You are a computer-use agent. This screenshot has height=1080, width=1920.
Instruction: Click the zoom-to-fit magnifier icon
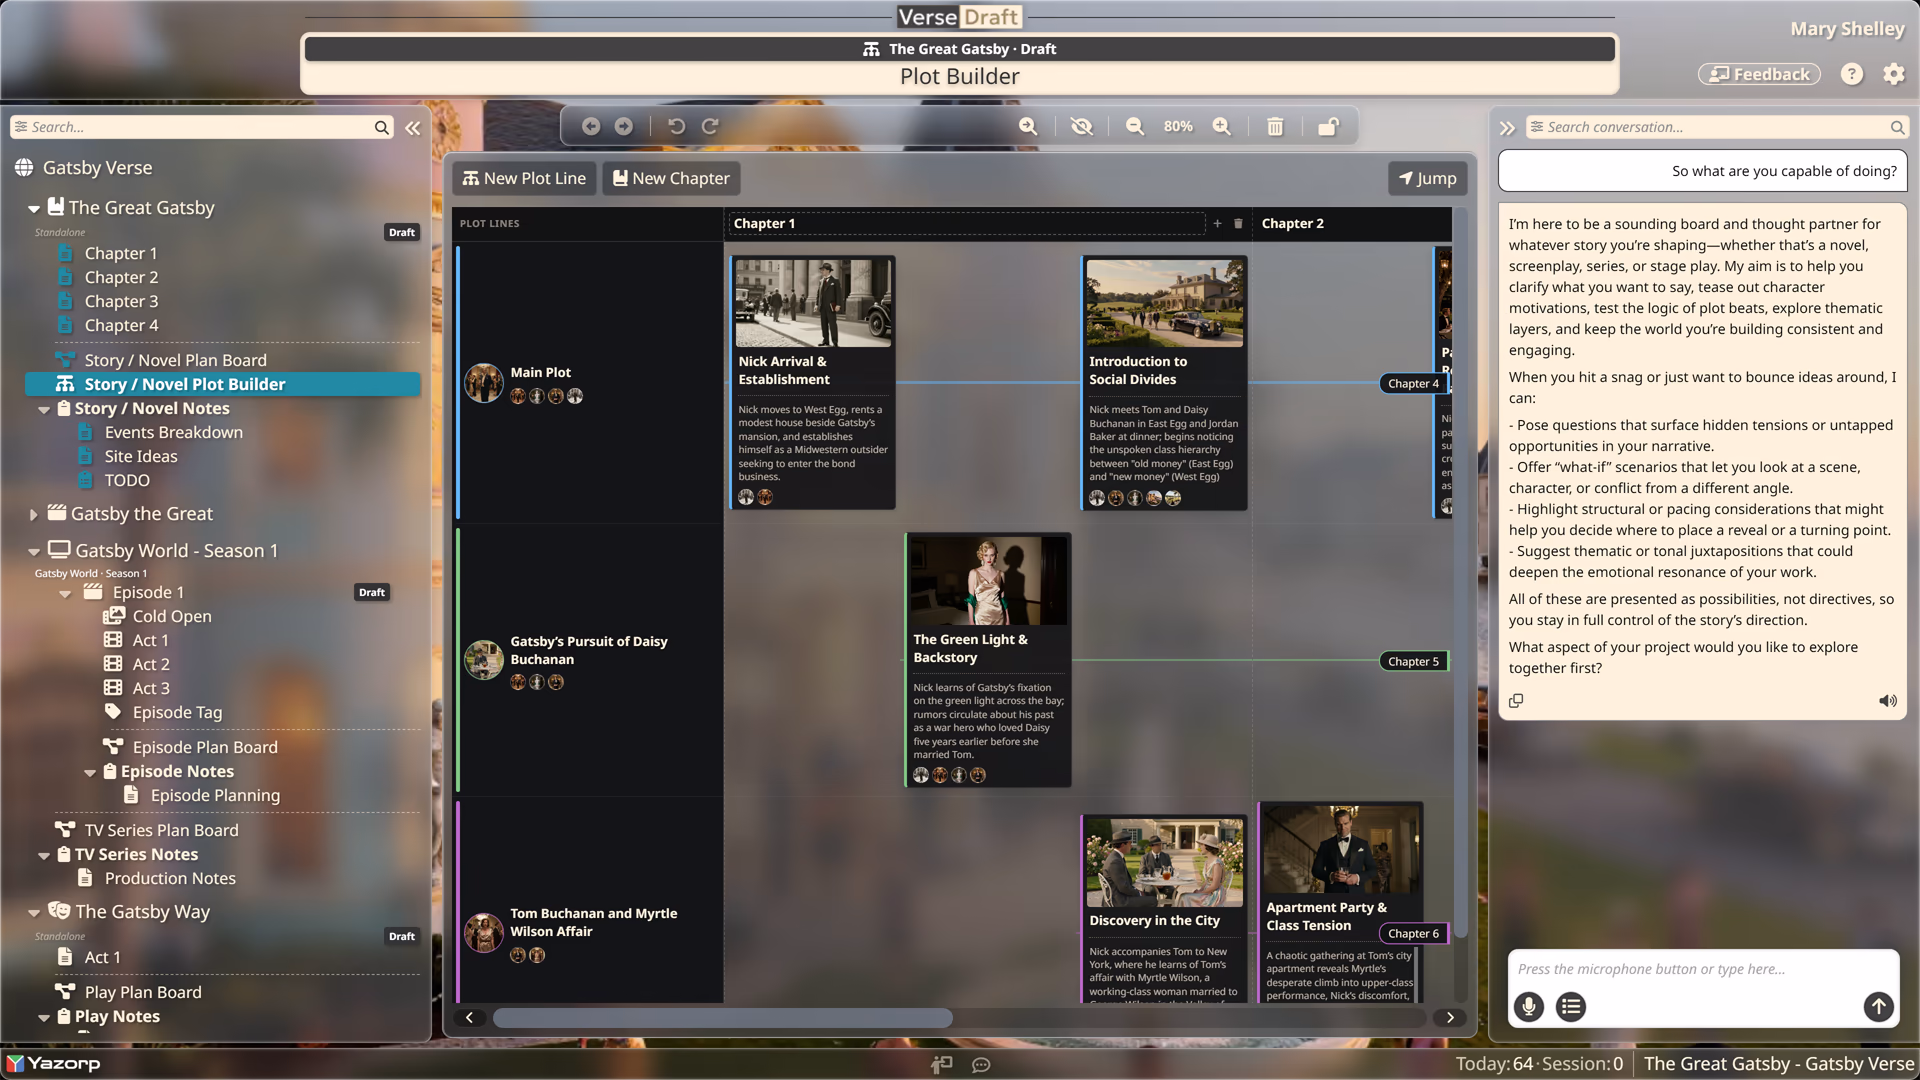pos(1028,126)
